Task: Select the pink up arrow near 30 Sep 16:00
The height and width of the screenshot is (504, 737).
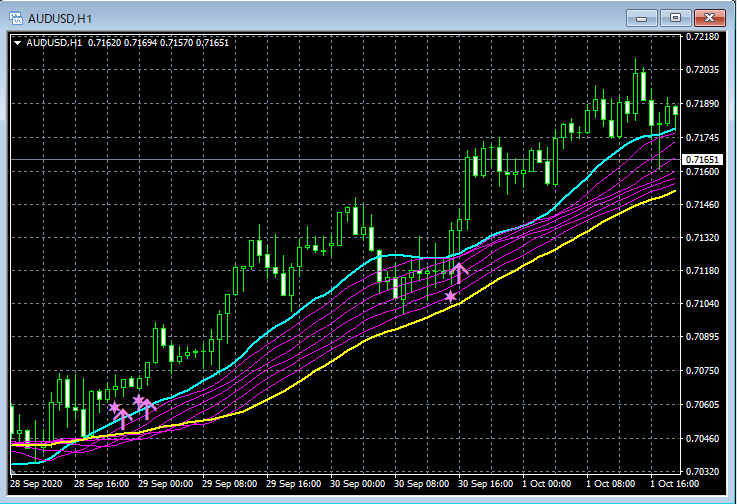Action: 459,273
